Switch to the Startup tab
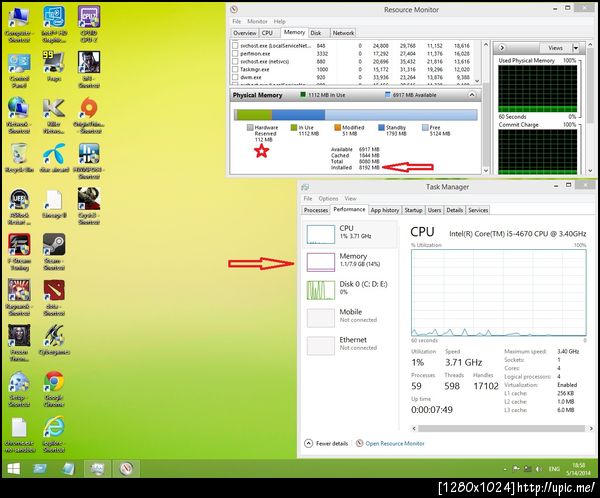The image size is (600, 498). click(413, 210)
